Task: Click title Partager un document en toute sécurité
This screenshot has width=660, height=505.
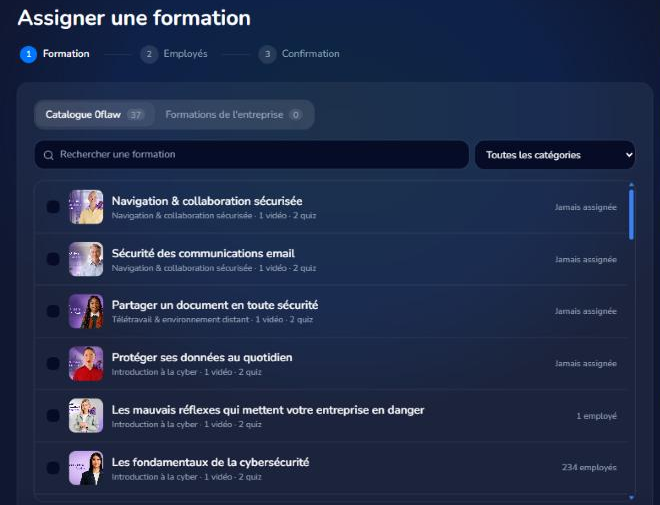Action: 215,305
